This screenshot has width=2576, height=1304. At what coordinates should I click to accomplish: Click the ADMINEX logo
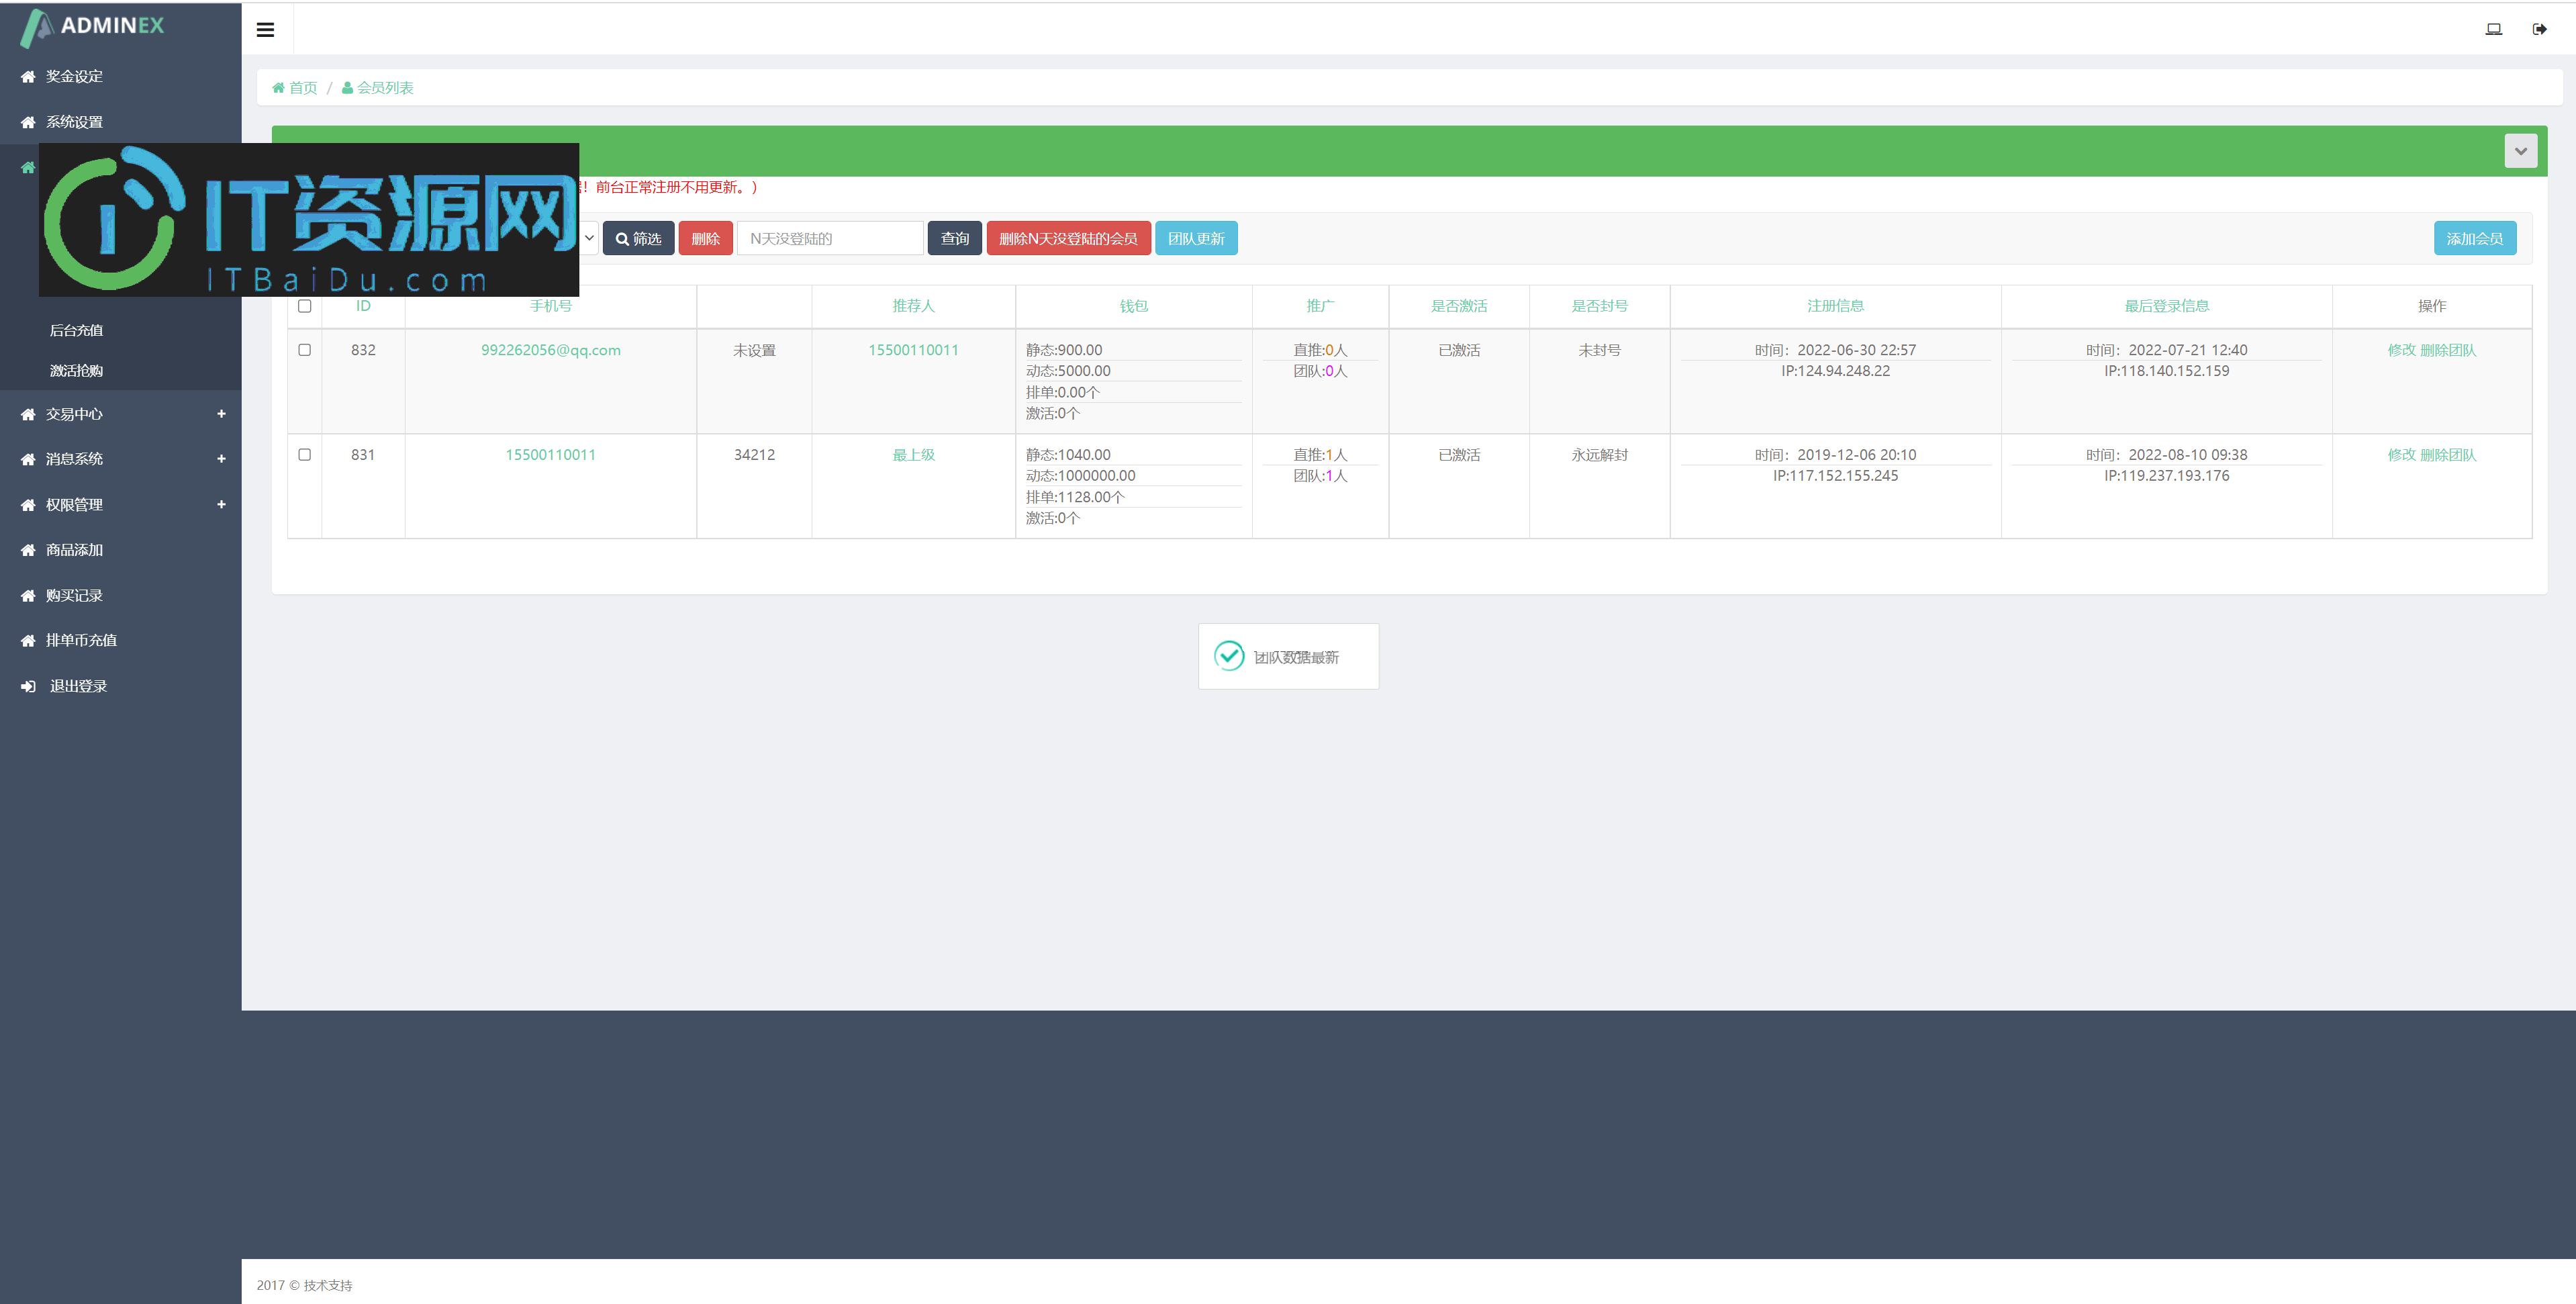93,27
